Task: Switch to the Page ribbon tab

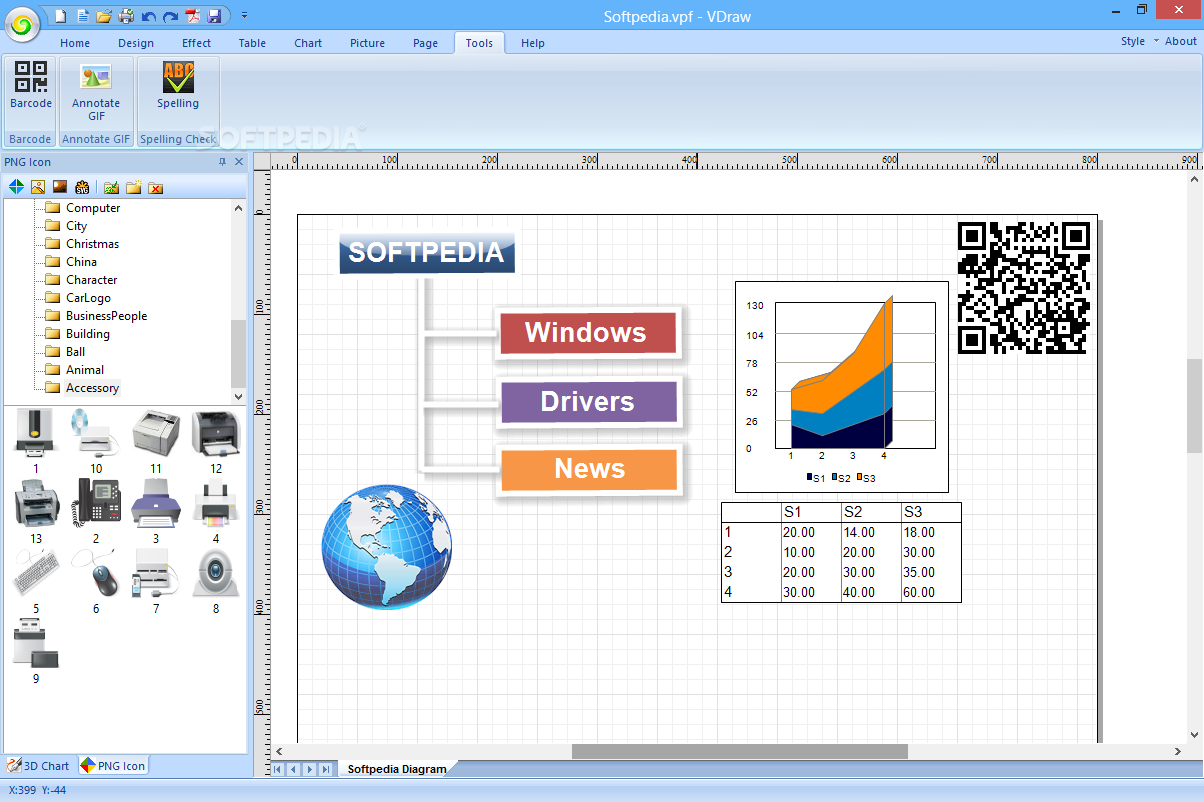Action: (x=426, y=43)
